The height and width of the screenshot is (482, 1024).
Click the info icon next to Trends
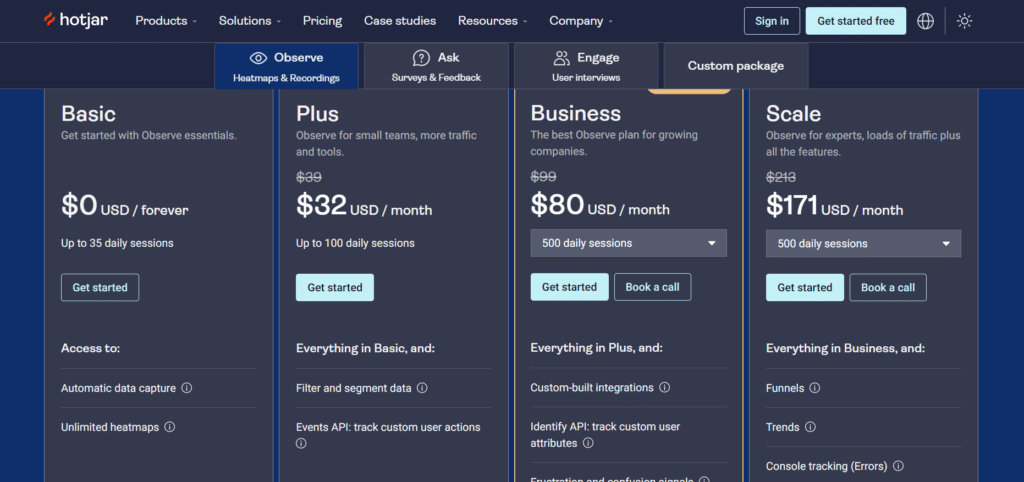point(810,427)
